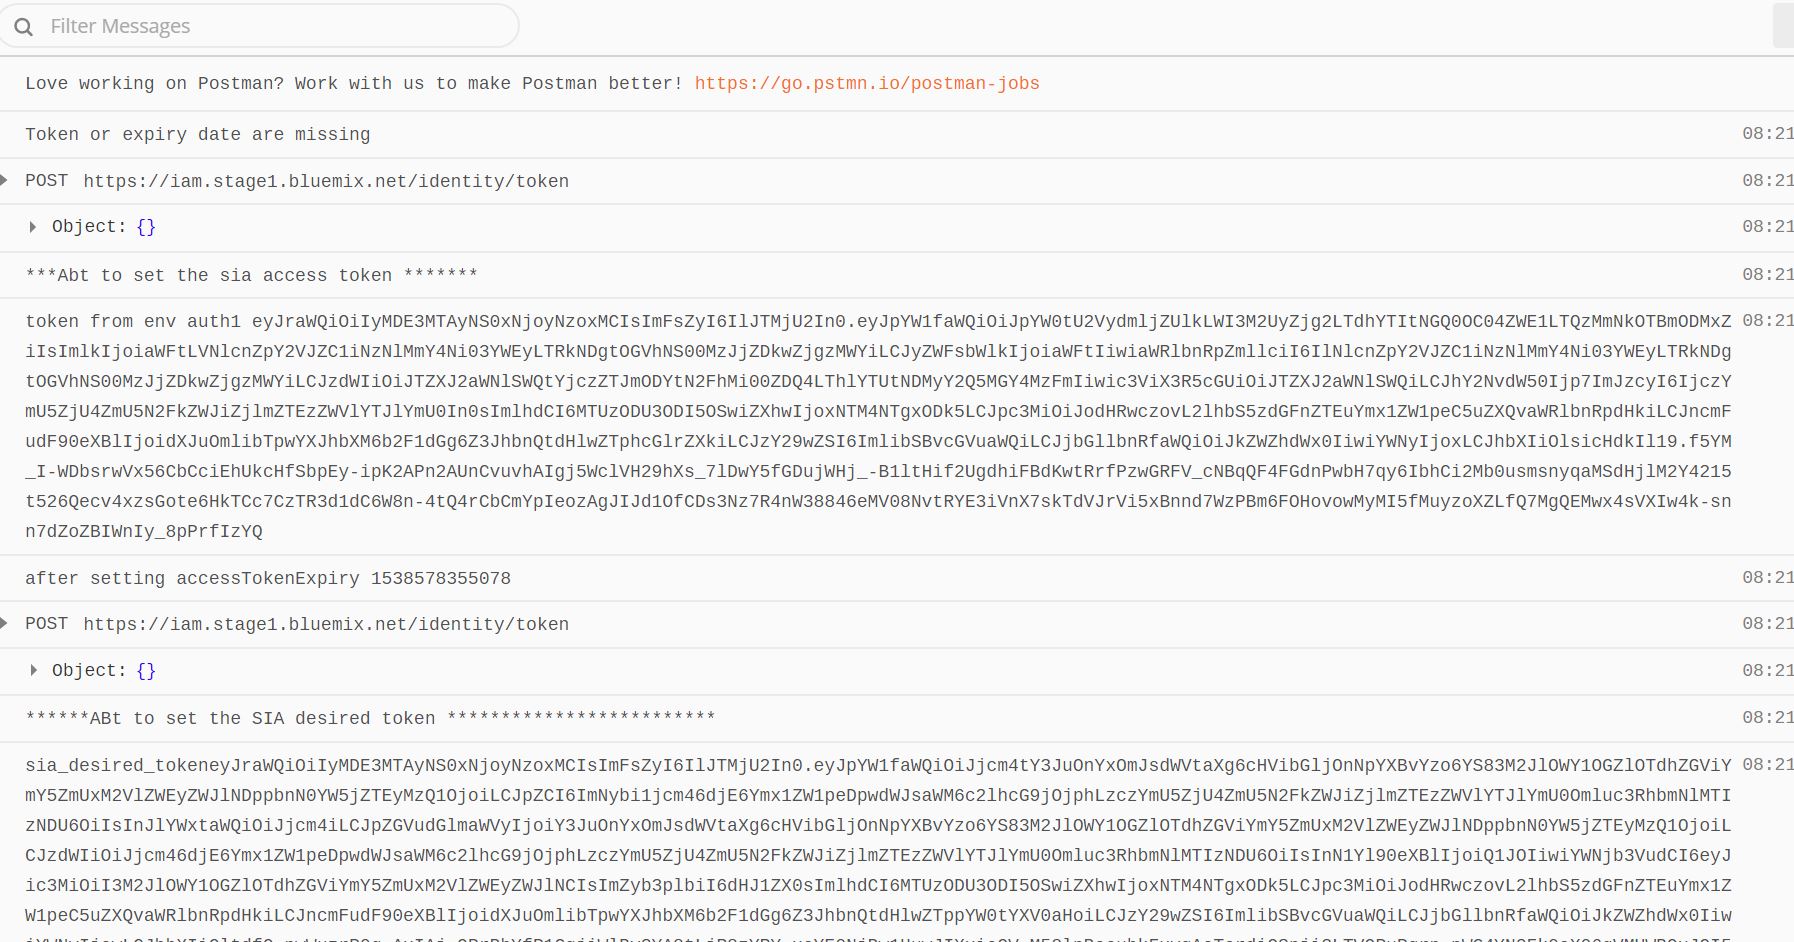Select the 'Token or expiry date are missing' entry
The image size is (1794, 942).
coord(198,134)
